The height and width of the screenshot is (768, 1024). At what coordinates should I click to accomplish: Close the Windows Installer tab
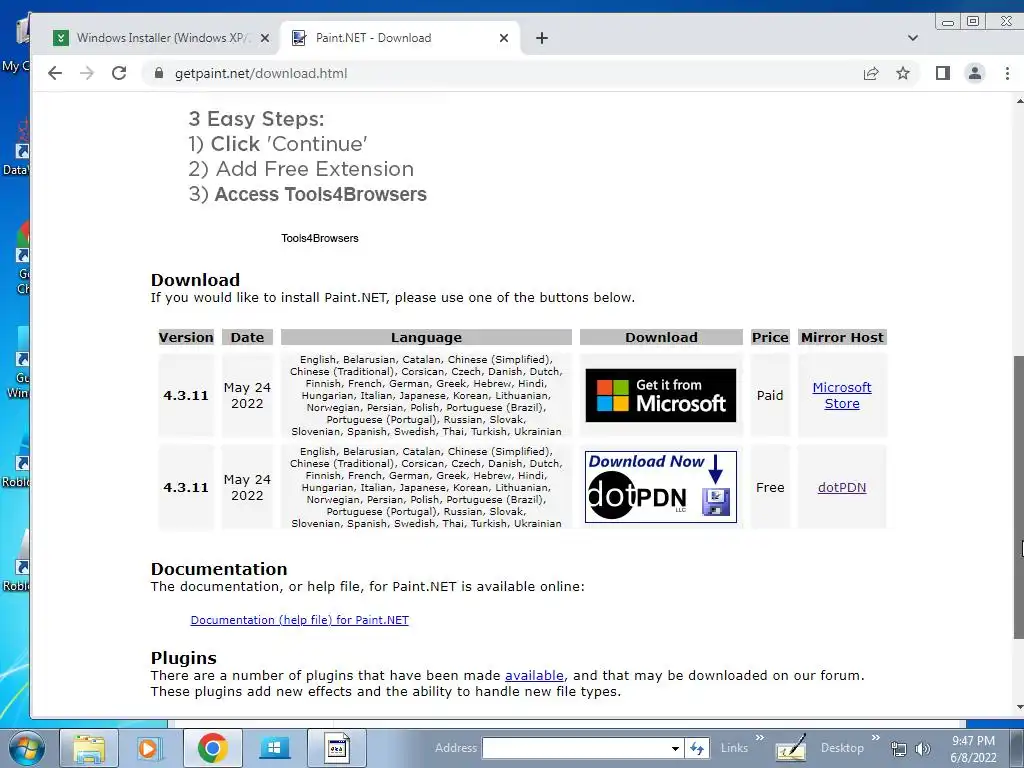click(x=264, y=38)
